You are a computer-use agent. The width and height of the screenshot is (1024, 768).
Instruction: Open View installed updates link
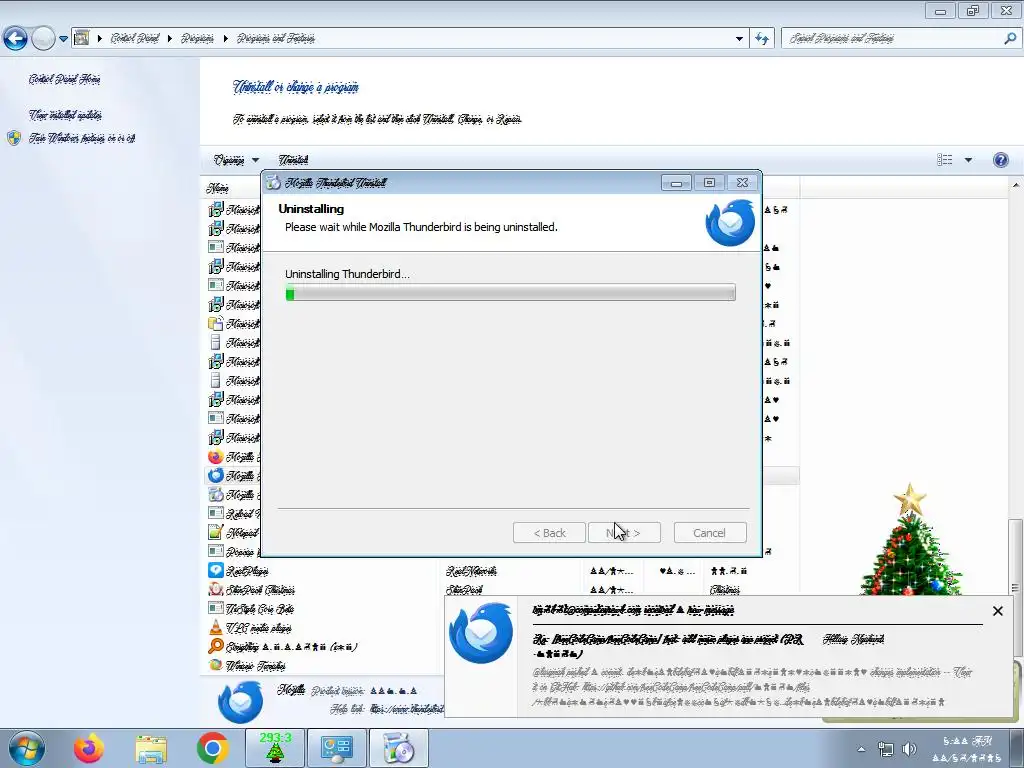(x=65, y=115)
